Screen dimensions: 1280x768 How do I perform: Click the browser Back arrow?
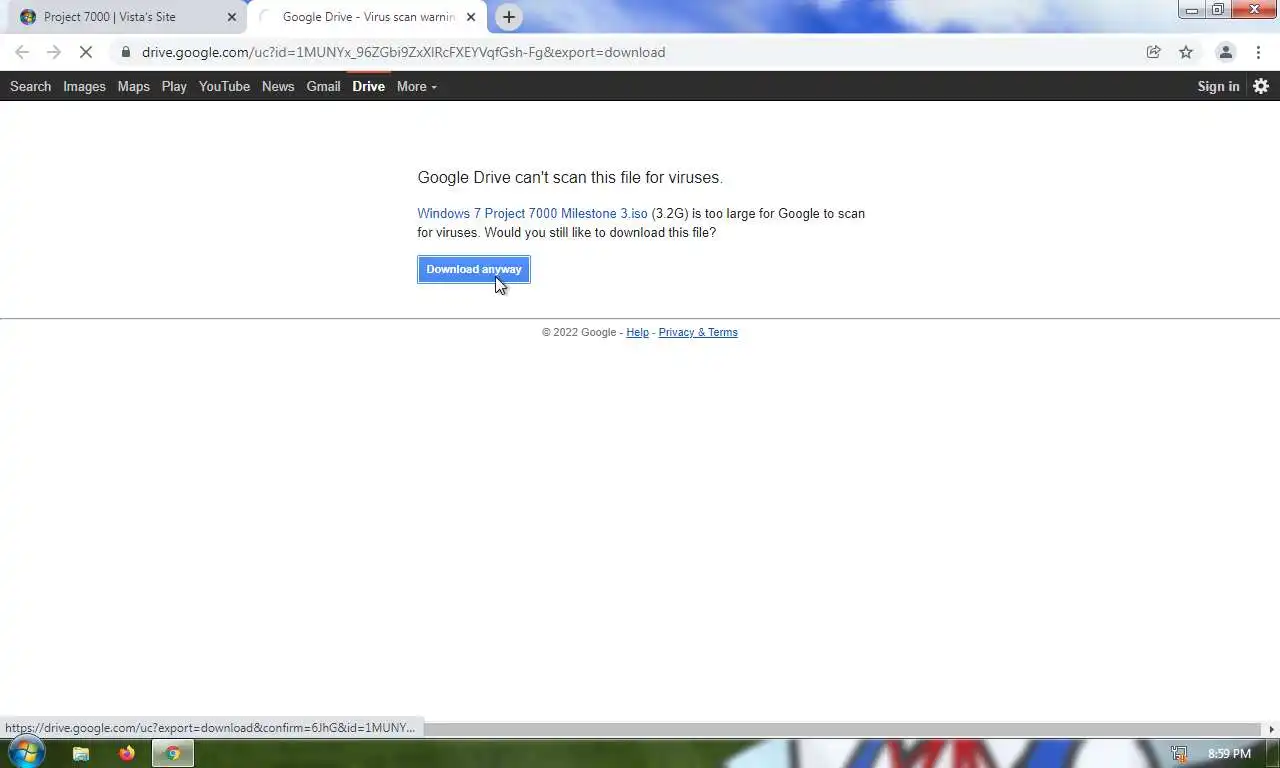(x=22, y=52)
